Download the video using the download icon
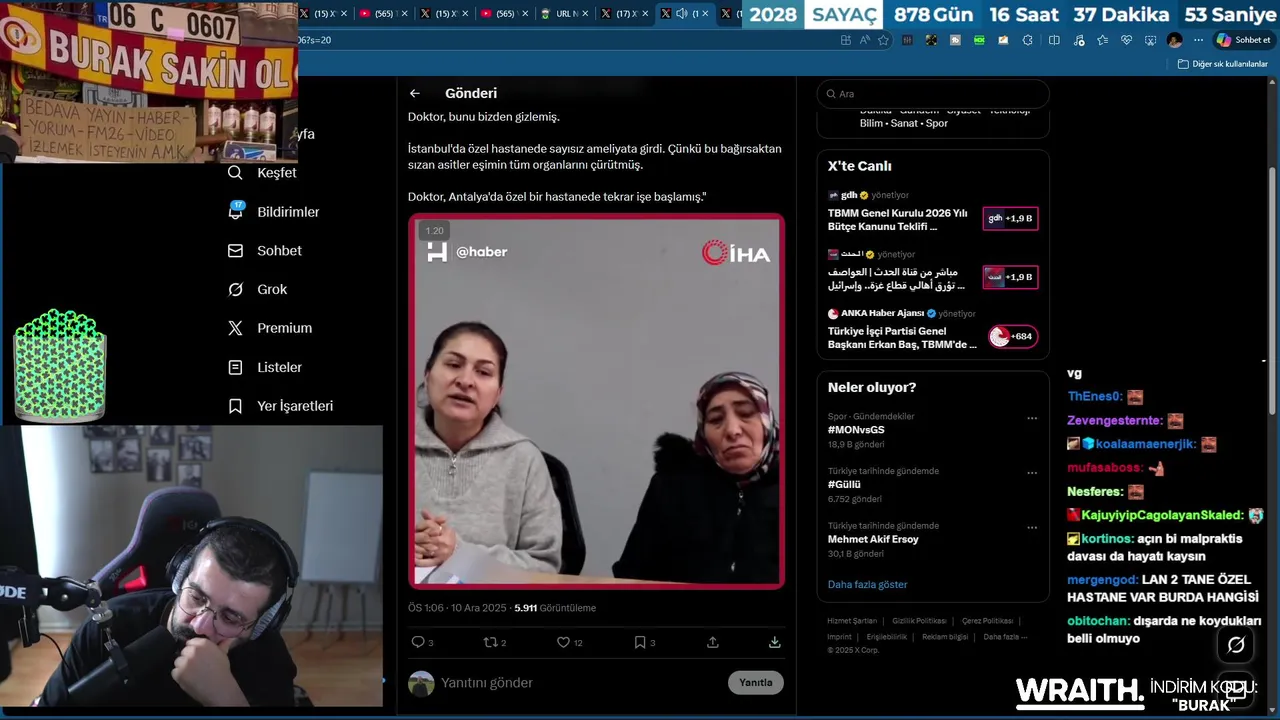Screen dimensions: 1280x720 click(x=775, y=642)
